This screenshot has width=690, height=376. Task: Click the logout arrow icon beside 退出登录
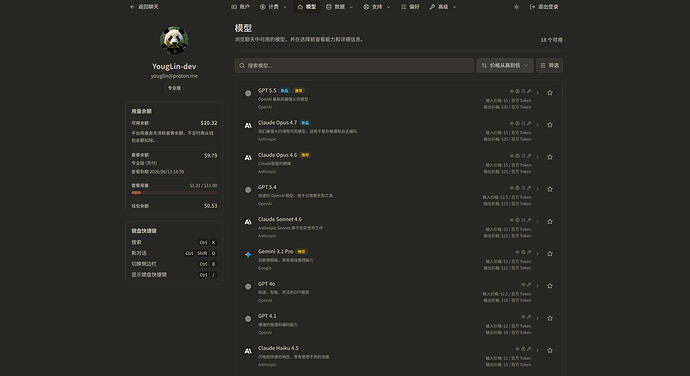[x=532, y=7]
